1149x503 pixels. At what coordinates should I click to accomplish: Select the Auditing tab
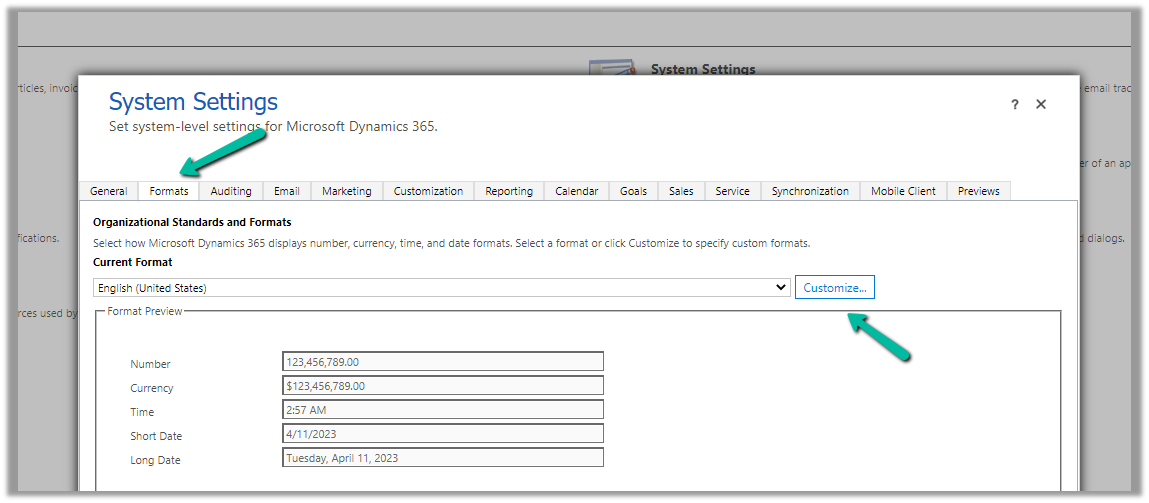[x=231, y=191]
